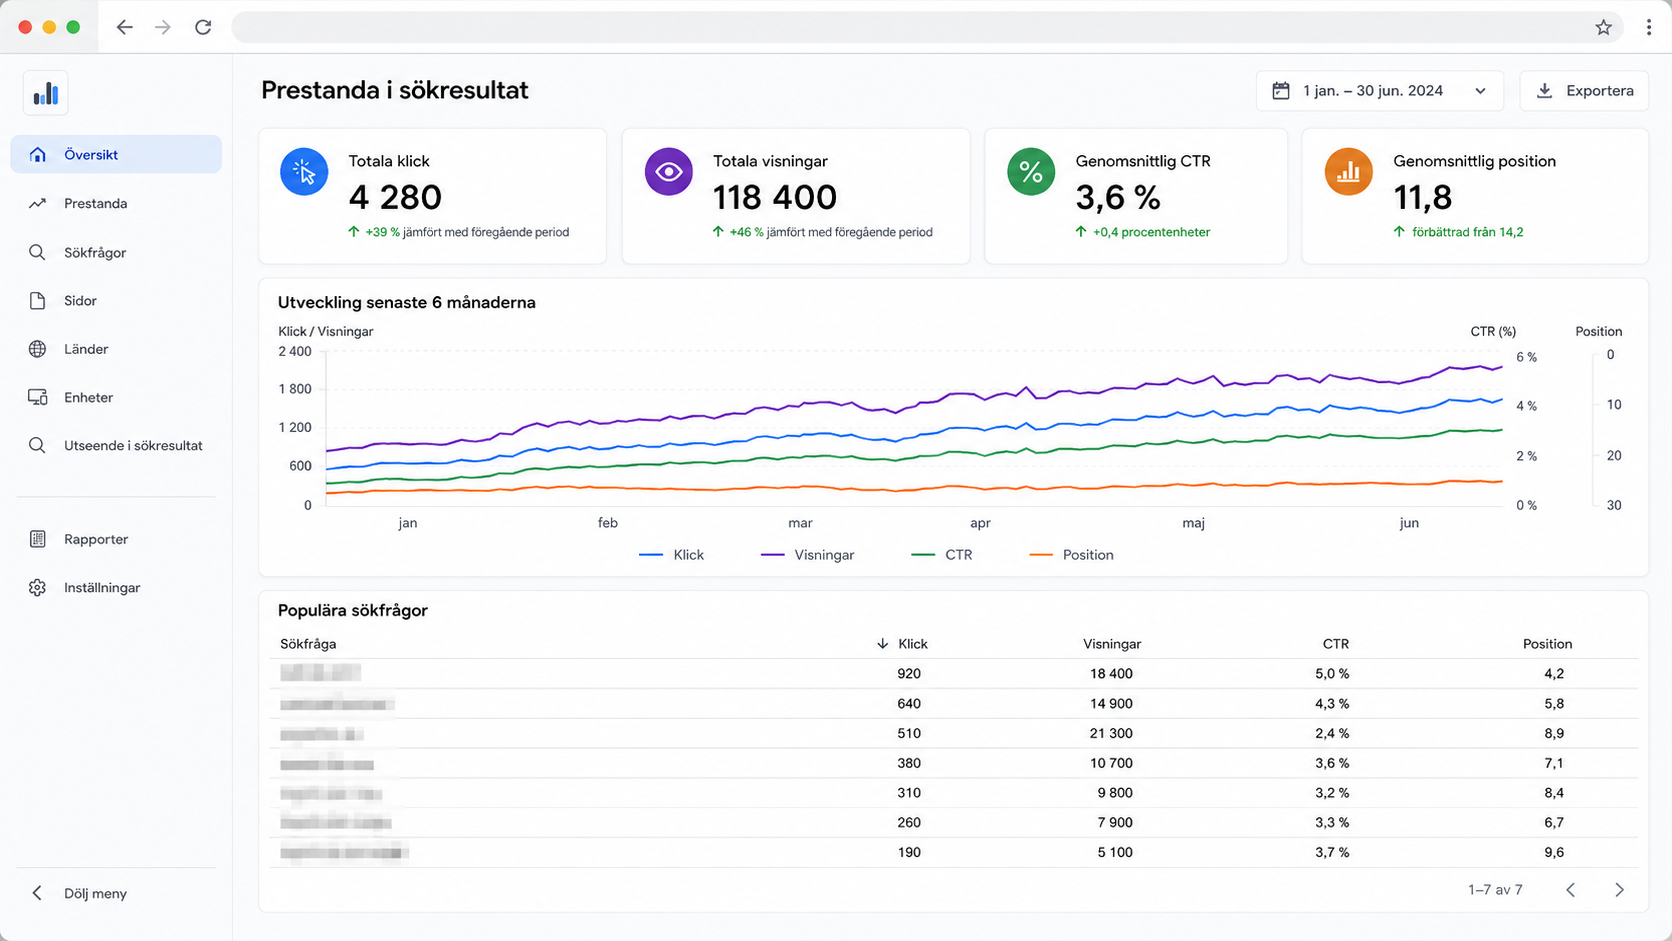1672x941 pixels.
Task: Click the 640 clicks table cell
Action: tap(909, 703)
